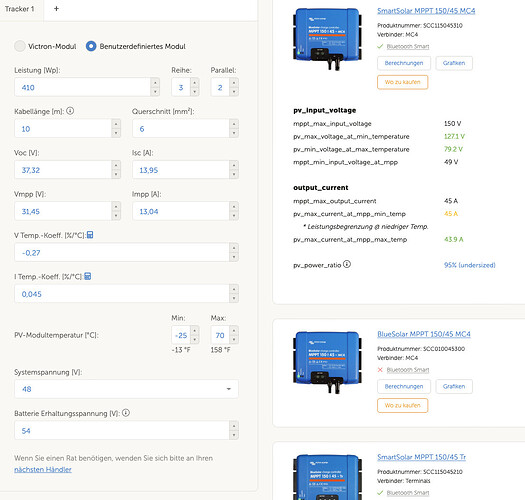Open the Systemspannung dropdown
The image size is (525, 500).
click(x=126, y=389)
